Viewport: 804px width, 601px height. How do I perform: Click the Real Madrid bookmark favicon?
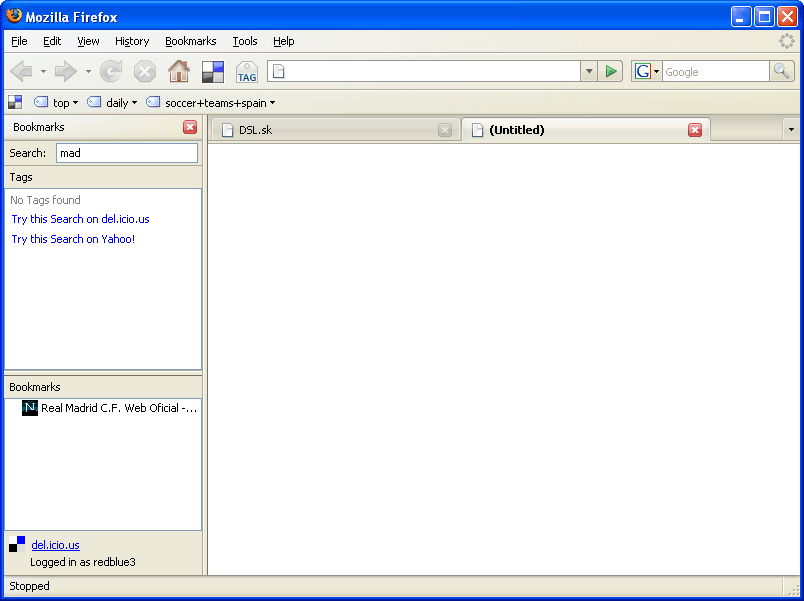(30, 408)
